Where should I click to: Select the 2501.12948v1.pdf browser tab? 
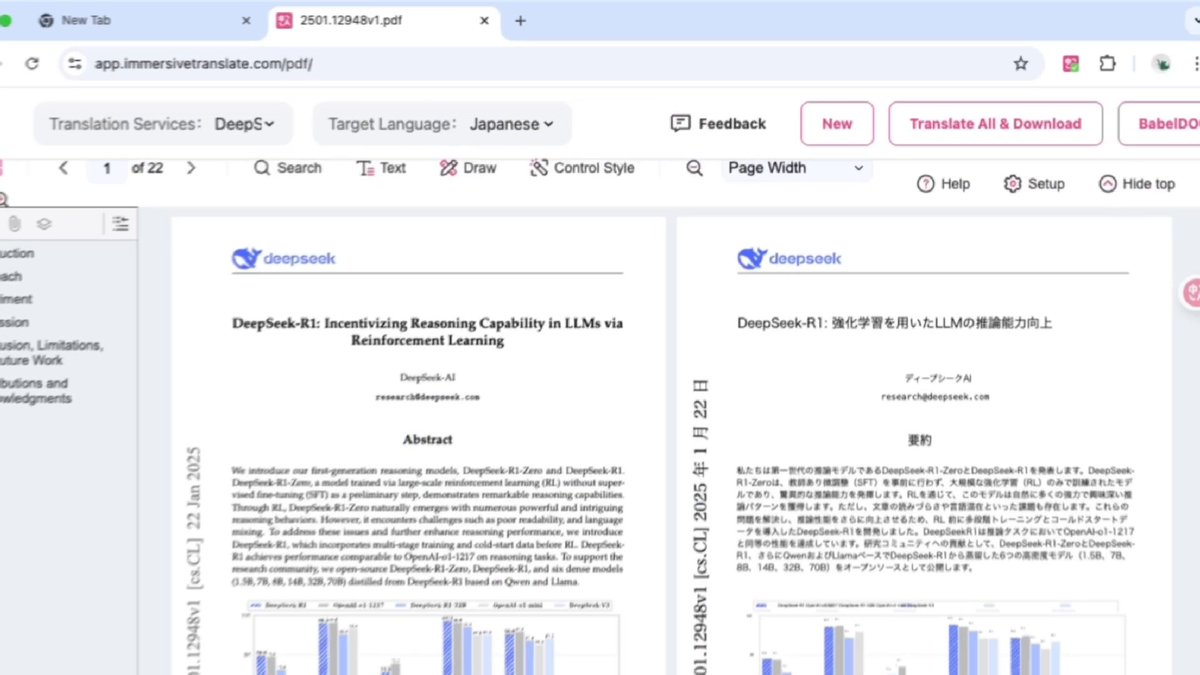384,20
